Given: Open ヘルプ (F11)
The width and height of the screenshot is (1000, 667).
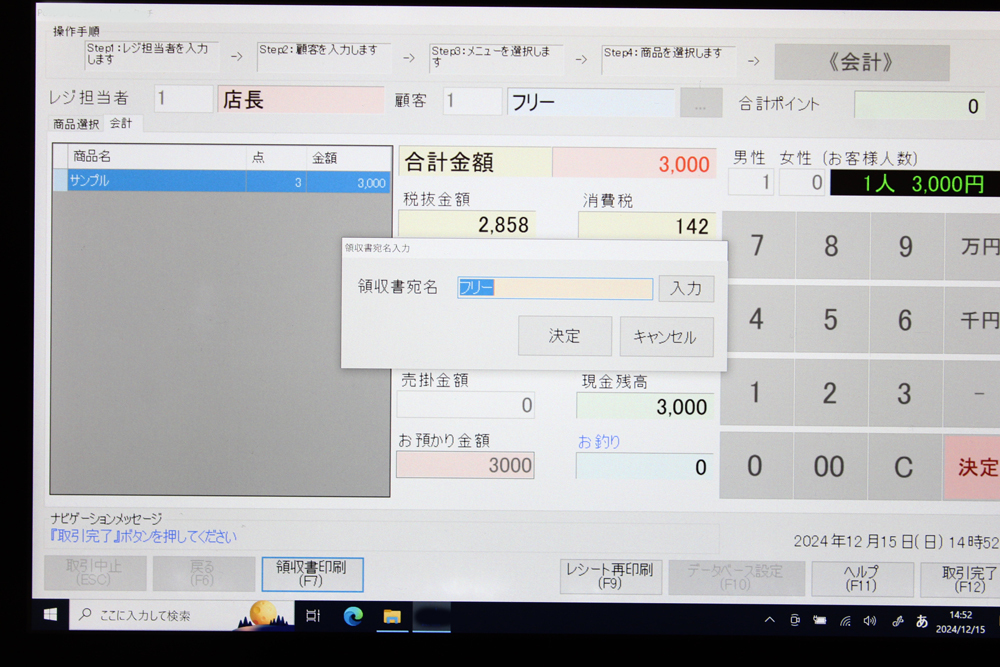Looking at the screenshot, I should (862, 578).
